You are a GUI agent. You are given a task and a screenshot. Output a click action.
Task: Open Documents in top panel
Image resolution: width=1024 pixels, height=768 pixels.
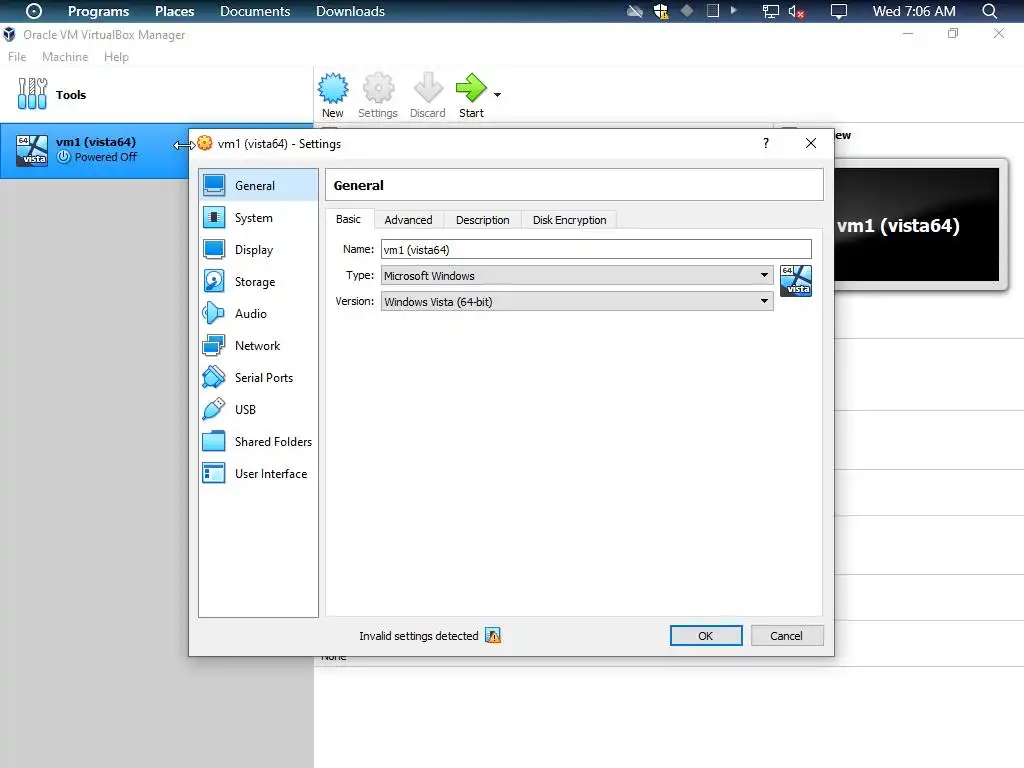pos(255,11)
